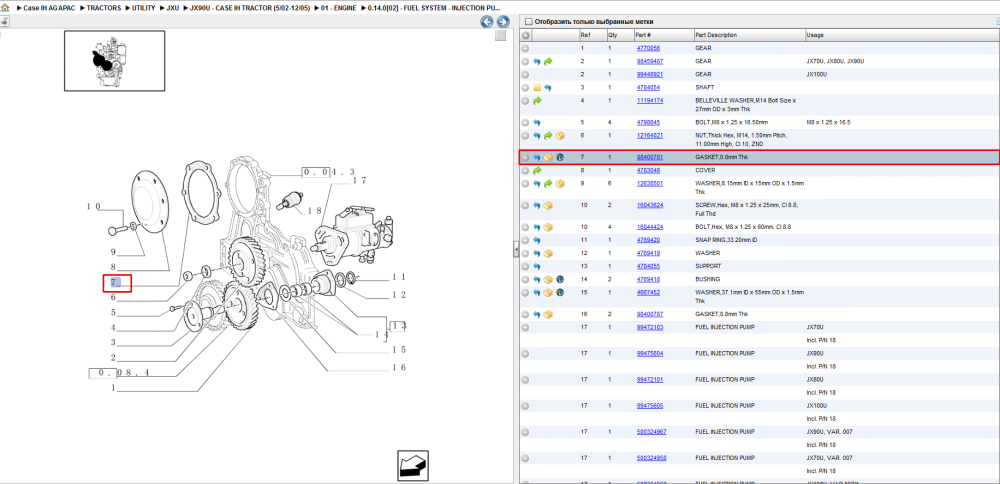Open part number link 11194174
Image resolution: width=1000 pixels, height=484 pixels.
click(x=649, y=101)
